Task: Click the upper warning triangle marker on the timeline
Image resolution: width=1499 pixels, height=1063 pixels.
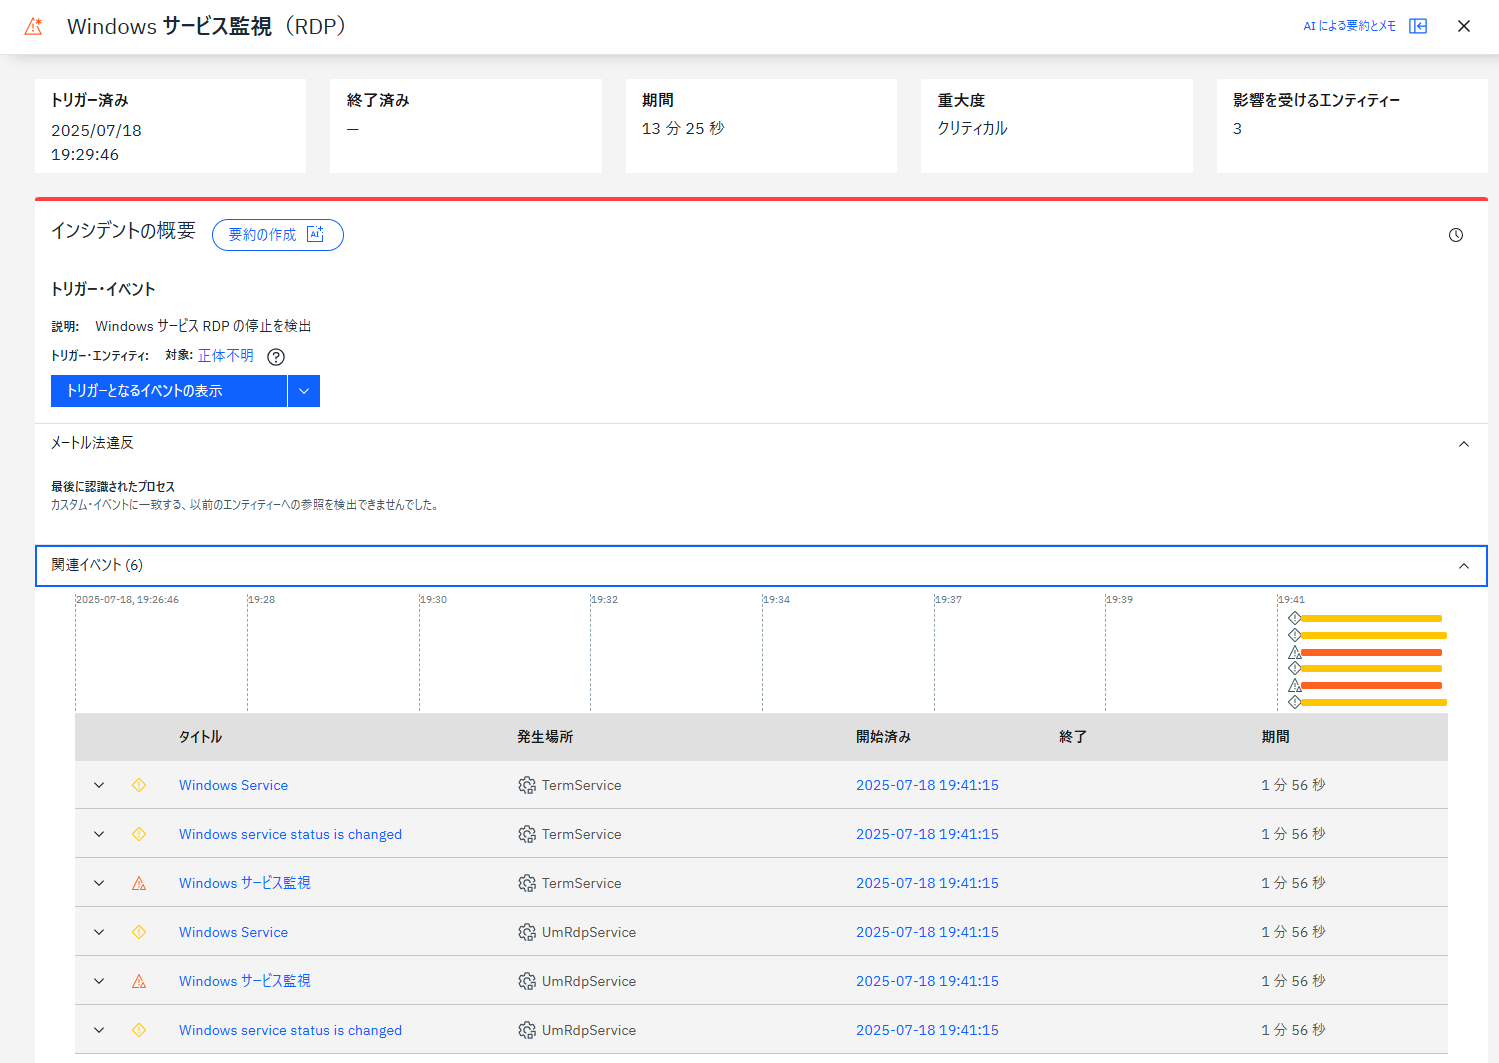Action: [x=1294, y=652]
